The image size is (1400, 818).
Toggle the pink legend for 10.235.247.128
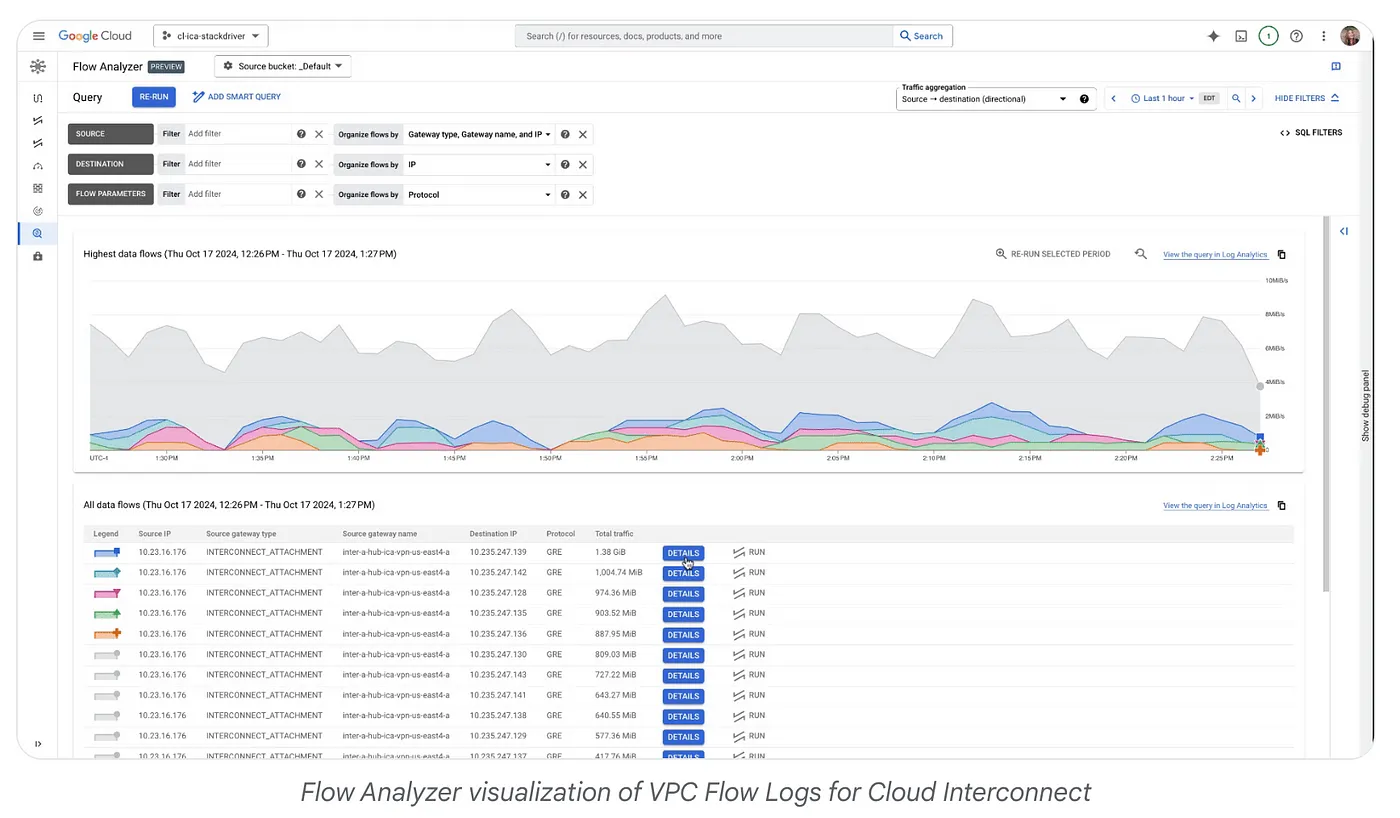click(107, 593)
